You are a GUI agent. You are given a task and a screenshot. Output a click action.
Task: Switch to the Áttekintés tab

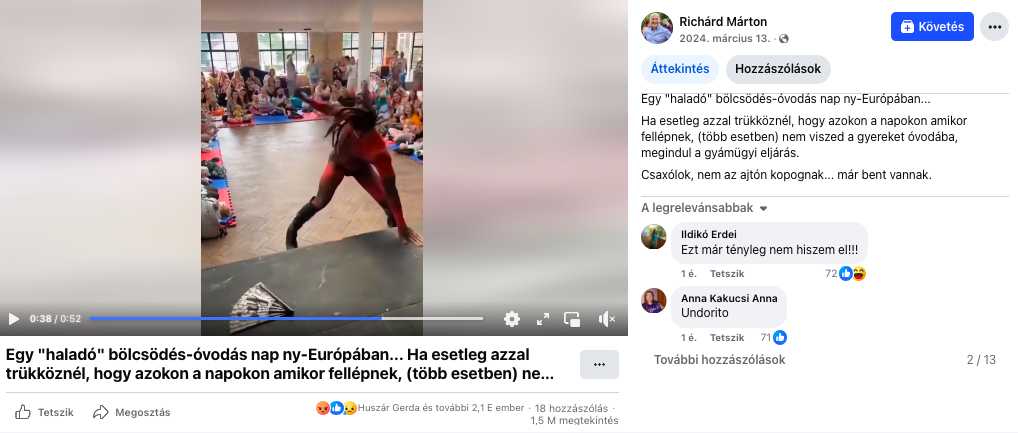coord(680,69)
